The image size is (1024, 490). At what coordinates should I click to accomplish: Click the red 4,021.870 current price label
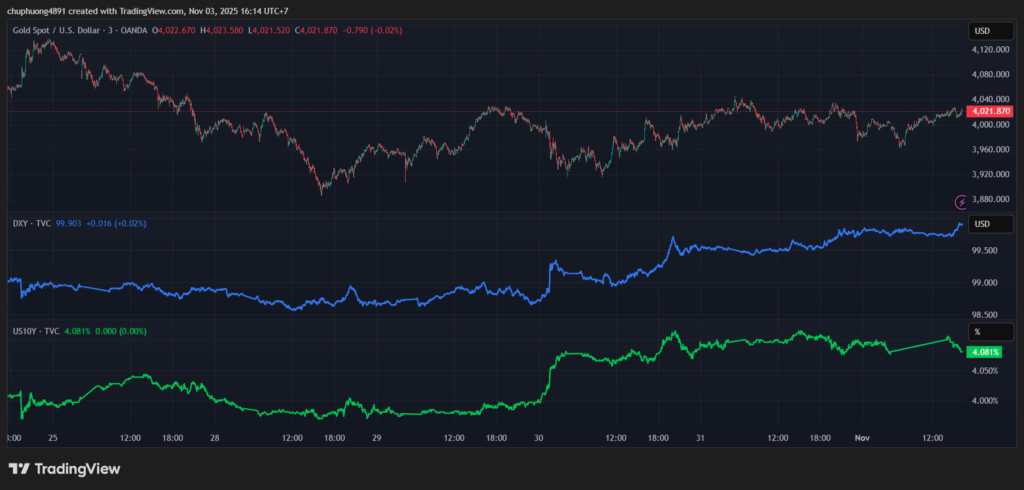[990, 111]
